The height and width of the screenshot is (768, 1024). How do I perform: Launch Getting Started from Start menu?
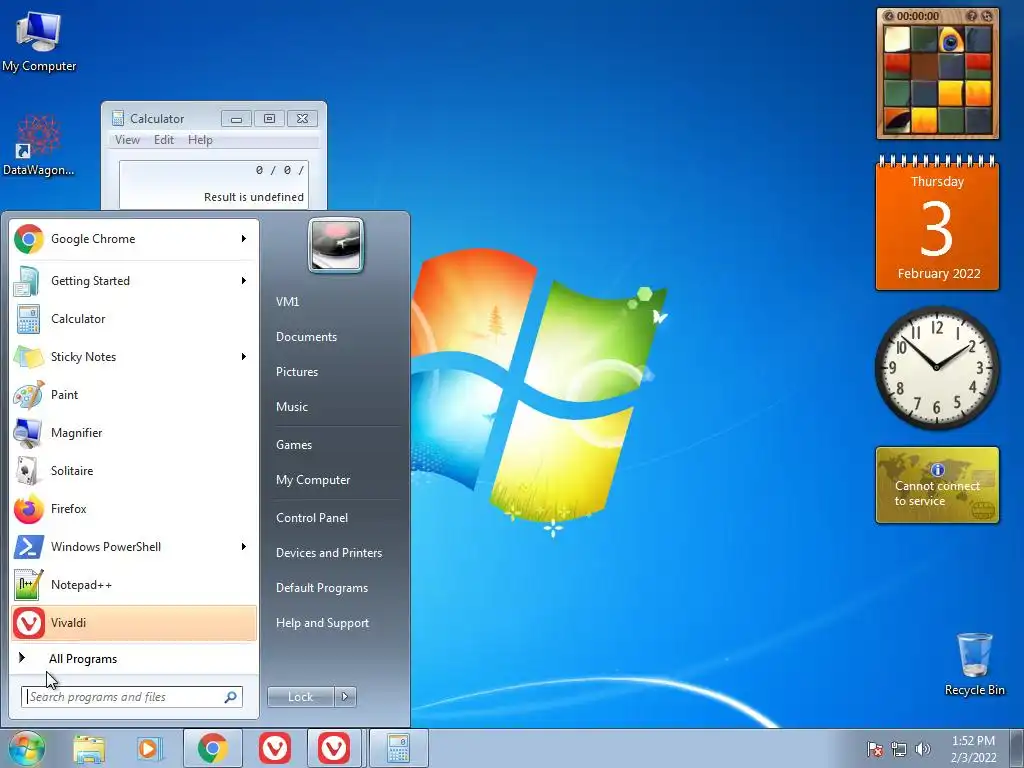point(134,281)
